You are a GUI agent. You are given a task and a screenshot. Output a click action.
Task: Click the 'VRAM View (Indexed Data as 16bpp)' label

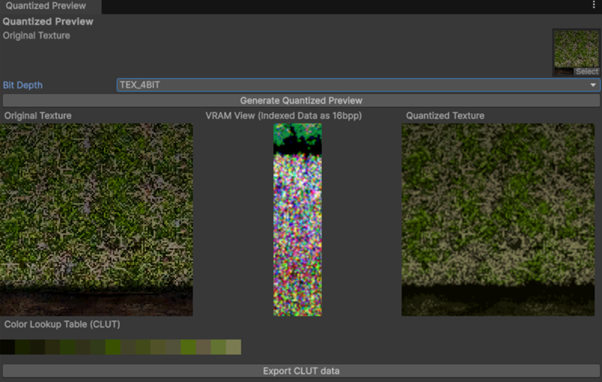[x=283, y=116]
